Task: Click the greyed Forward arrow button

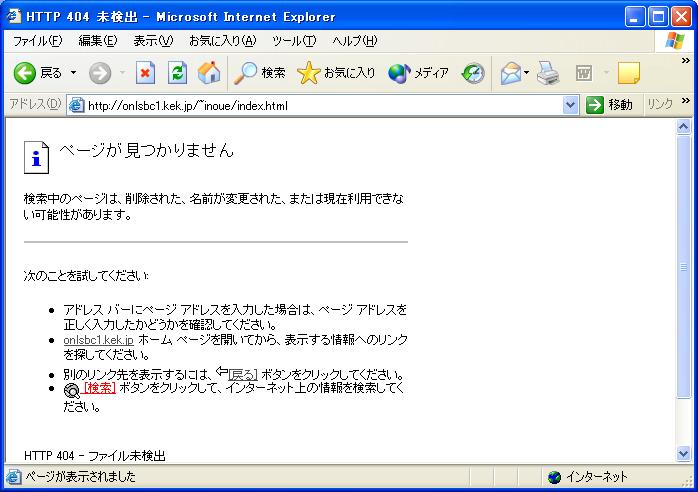Action: click(x=100, y=73)
